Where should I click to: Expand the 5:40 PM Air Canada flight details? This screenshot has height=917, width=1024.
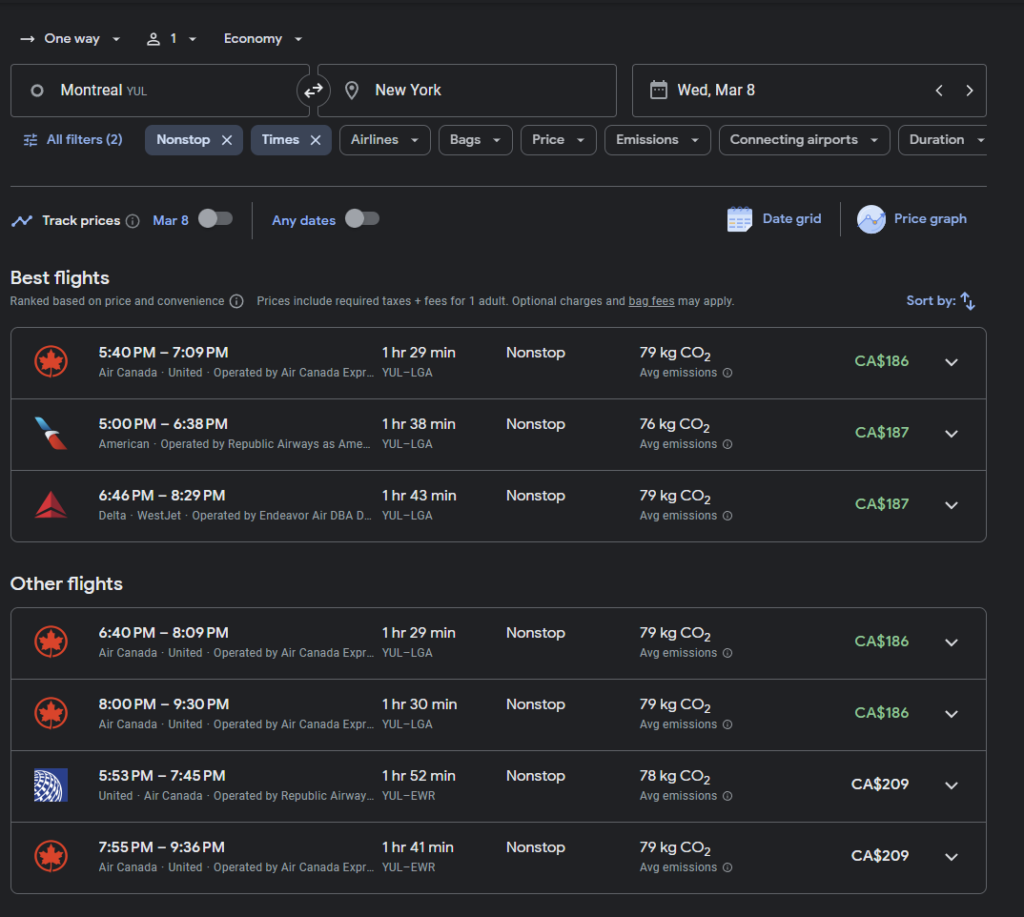click(x=951, y=362)
